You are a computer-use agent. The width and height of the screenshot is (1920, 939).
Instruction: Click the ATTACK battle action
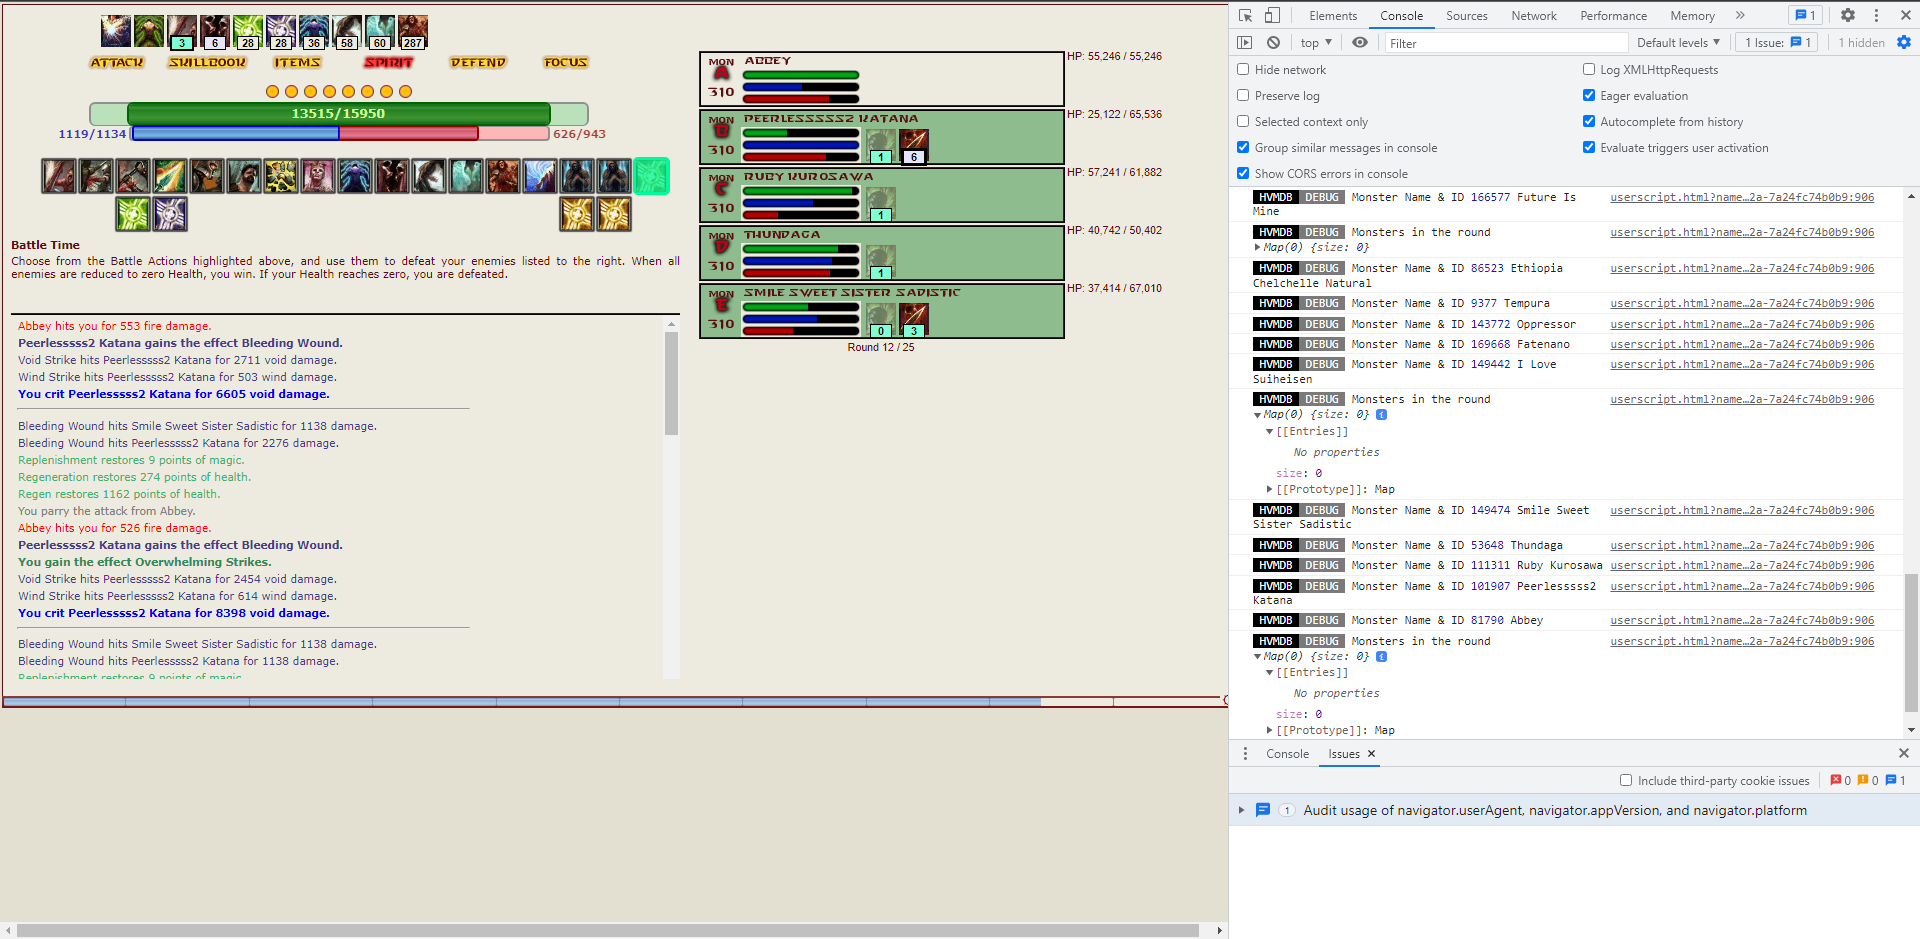117,62
